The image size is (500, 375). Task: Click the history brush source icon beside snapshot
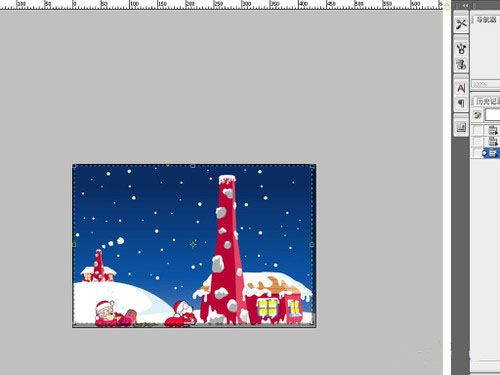(477, 115)
